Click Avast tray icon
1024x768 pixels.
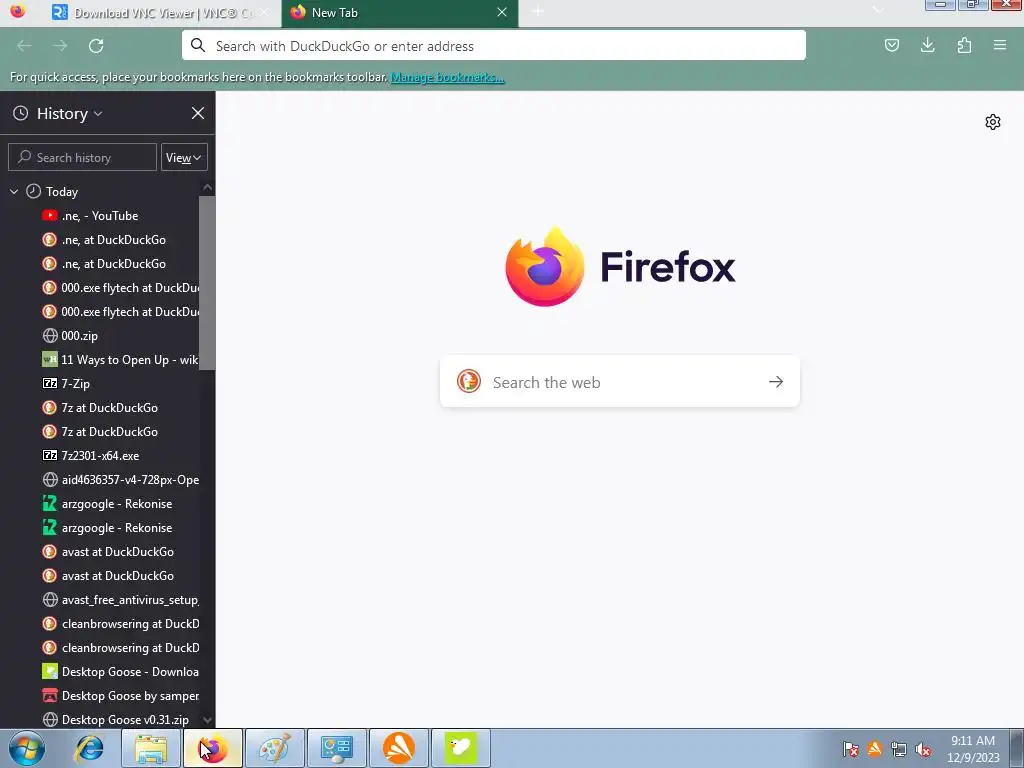(x=874, y=749)
